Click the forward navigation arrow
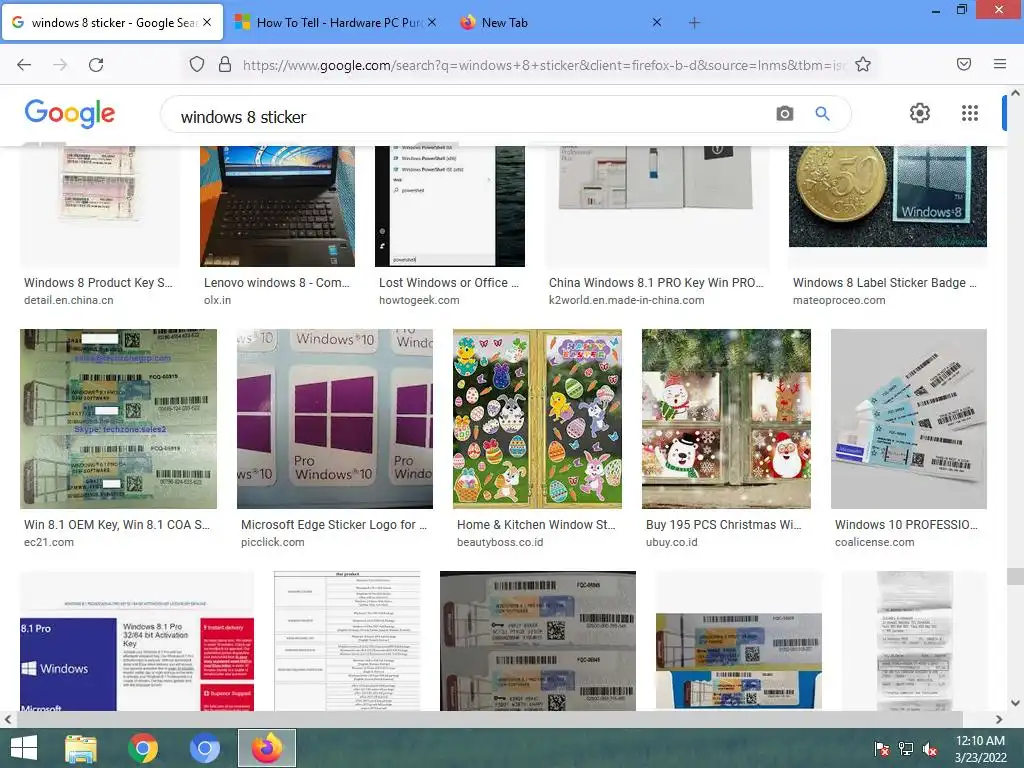Image resolution: width=1024 pixels, height=768 pixels. pos(60,65)
